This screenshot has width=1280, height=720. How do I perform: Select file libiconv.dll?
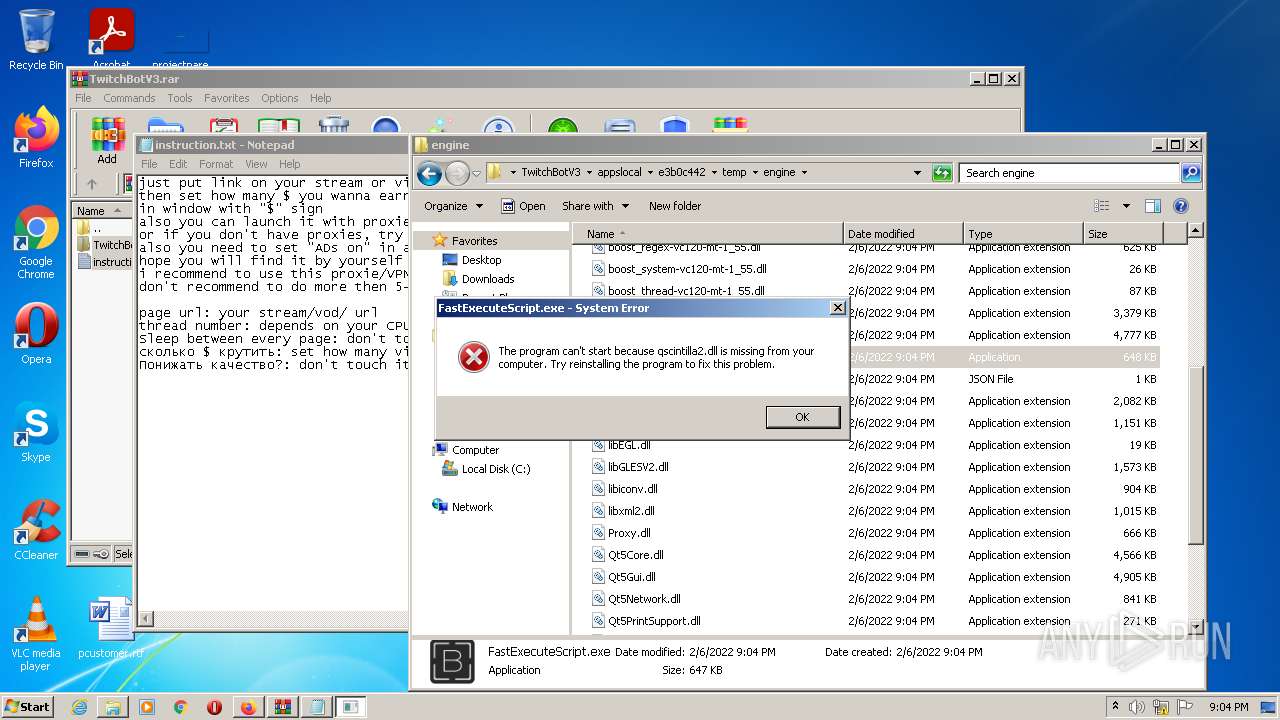(x=632, y=489)
